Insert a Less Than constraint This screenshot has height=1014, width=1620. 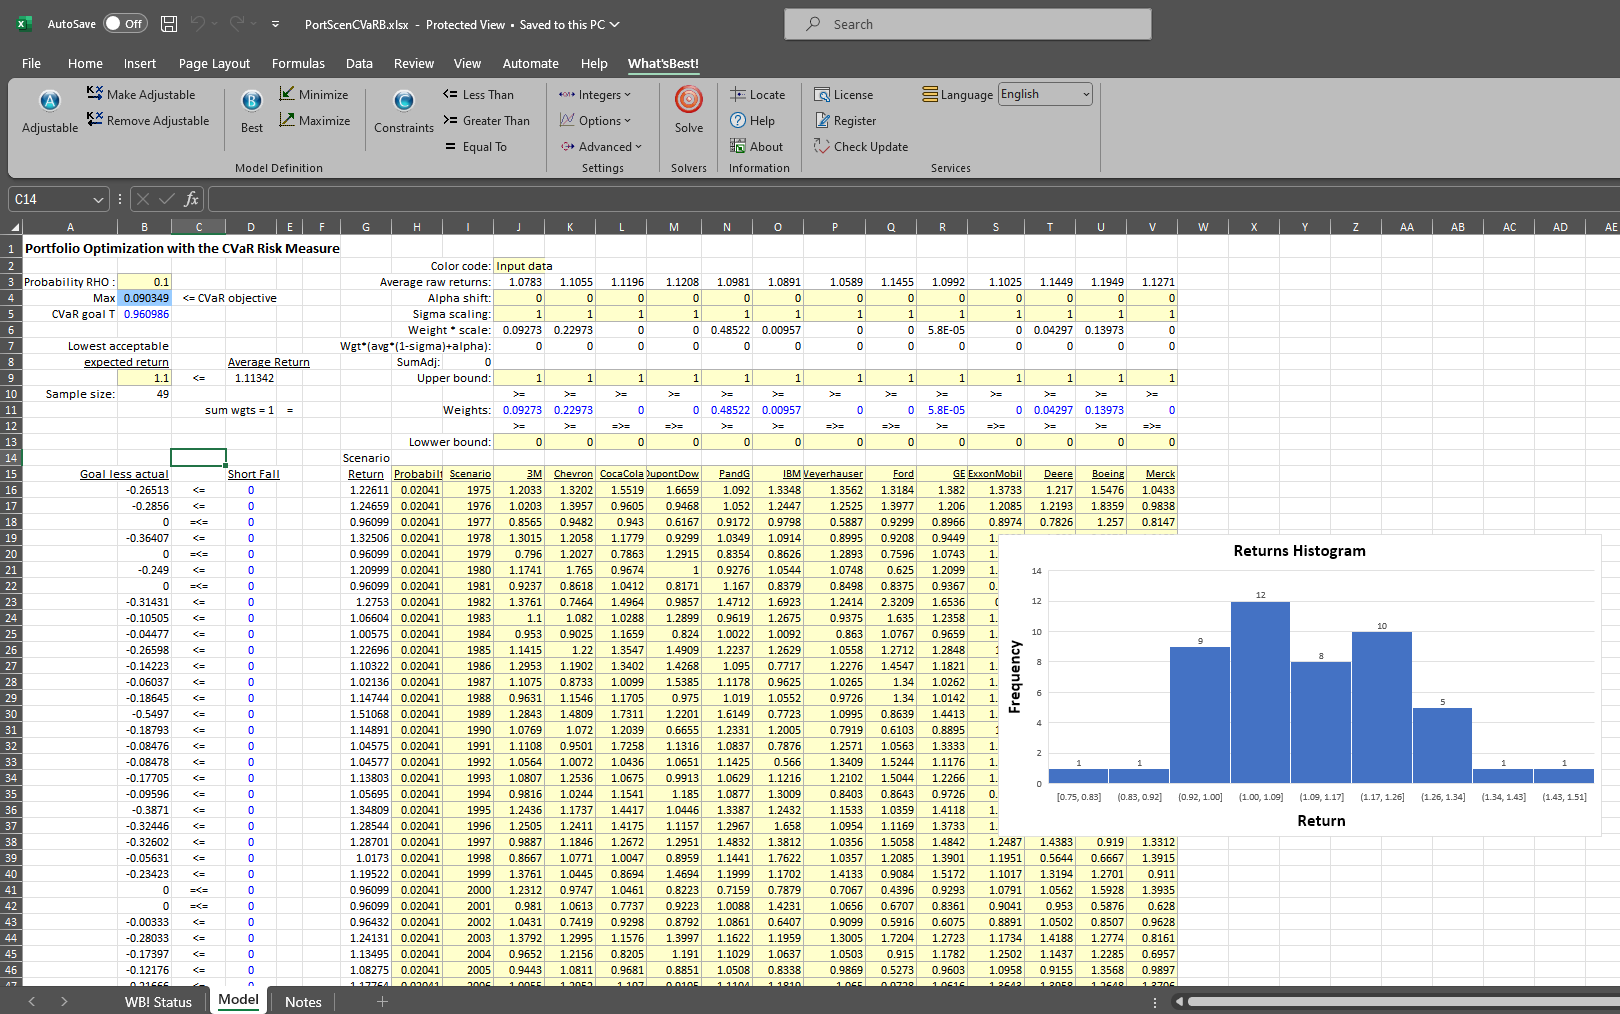pos(478,94)
